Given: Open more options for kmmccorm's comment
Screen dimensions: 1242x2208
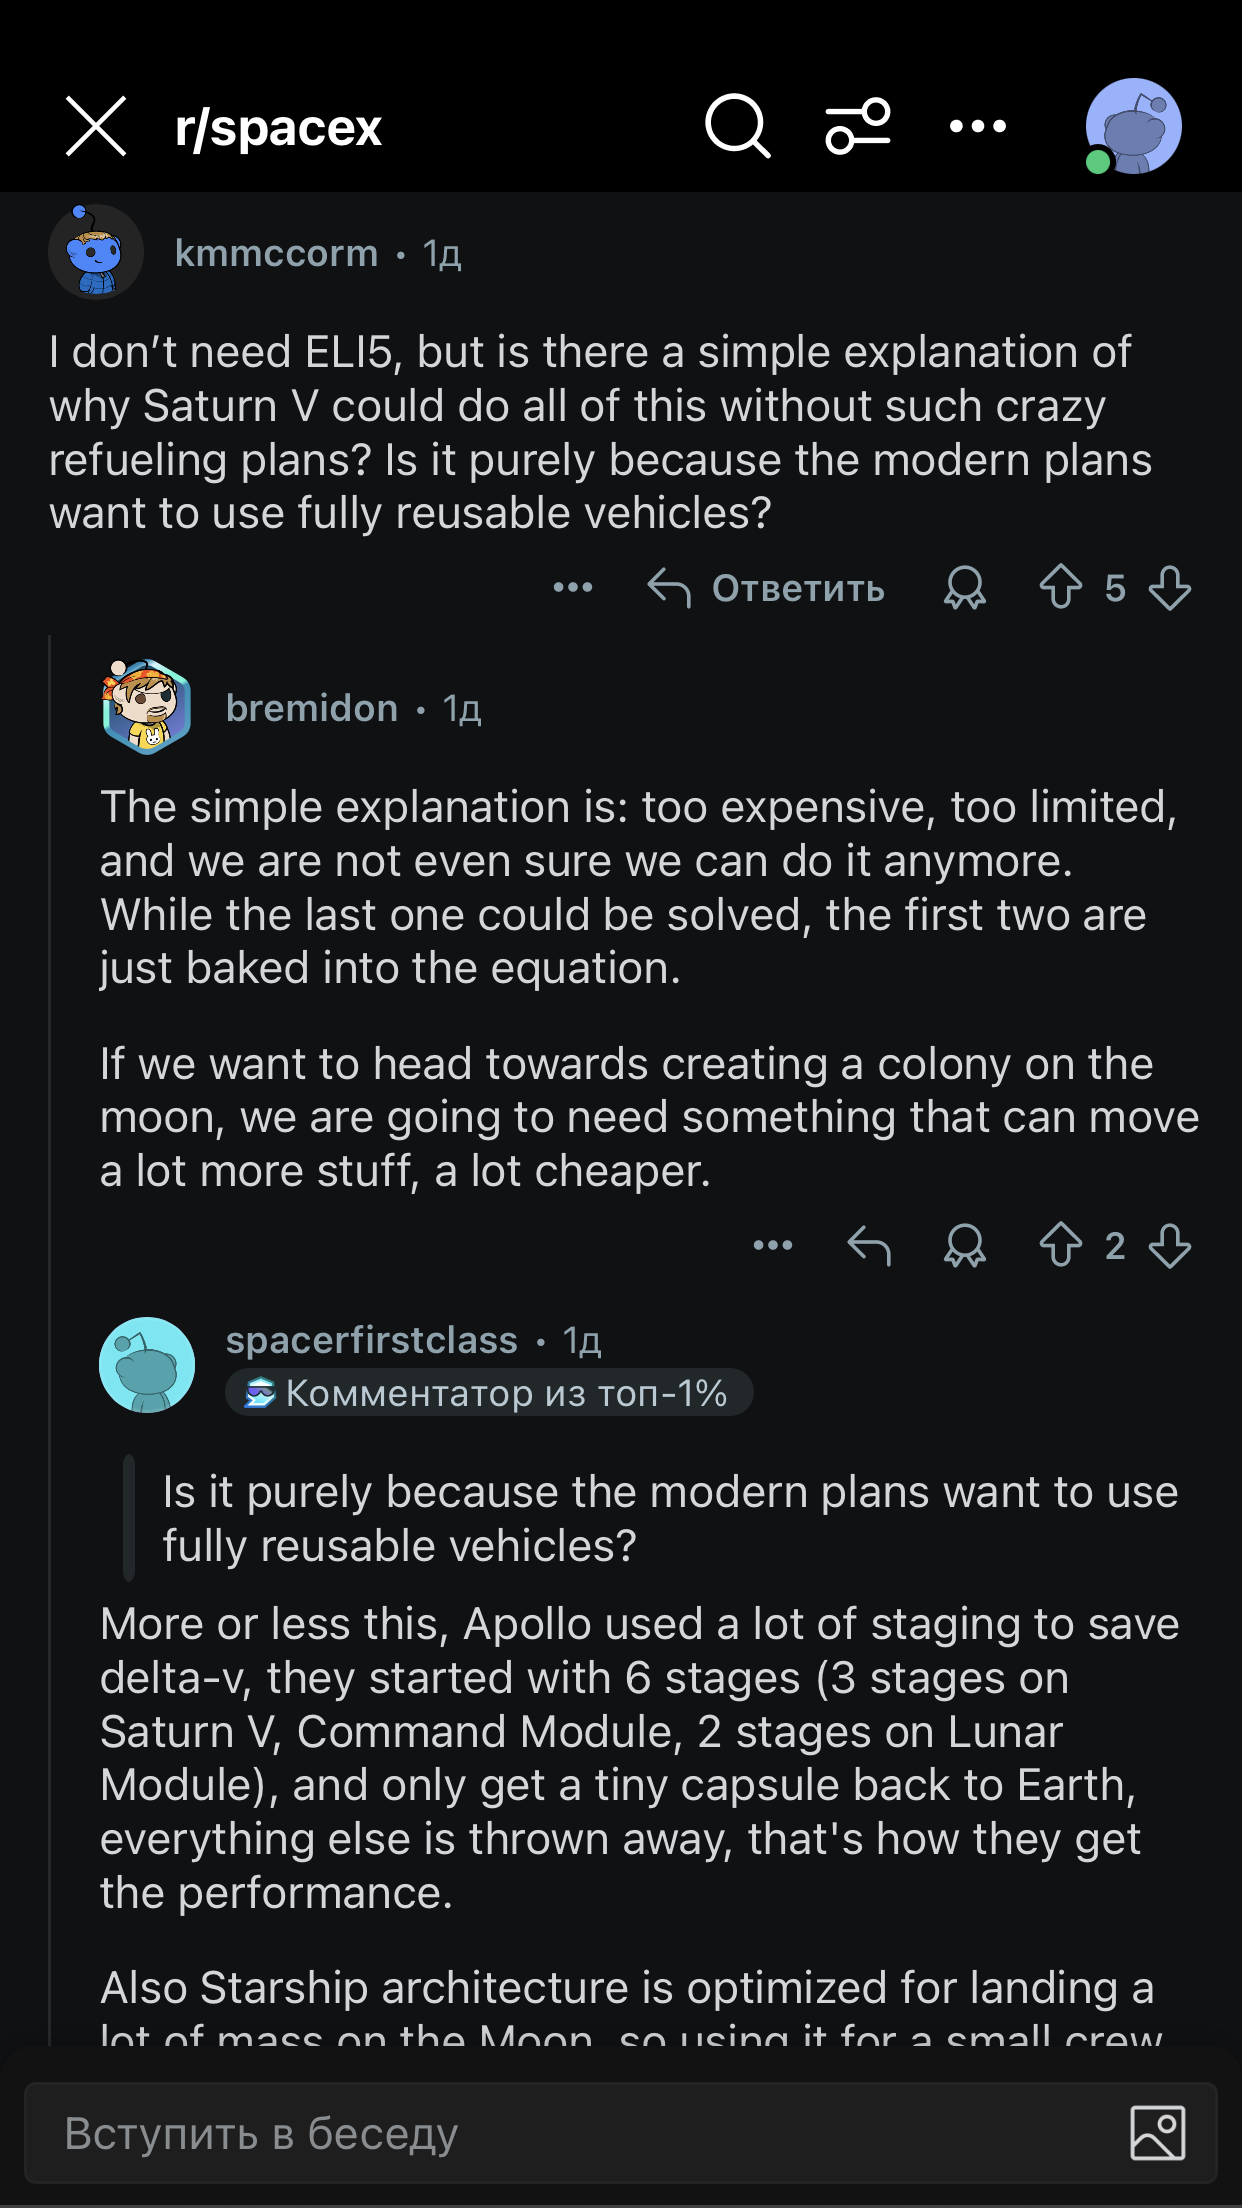Looking at the screenshot, I should click(573, 588).
